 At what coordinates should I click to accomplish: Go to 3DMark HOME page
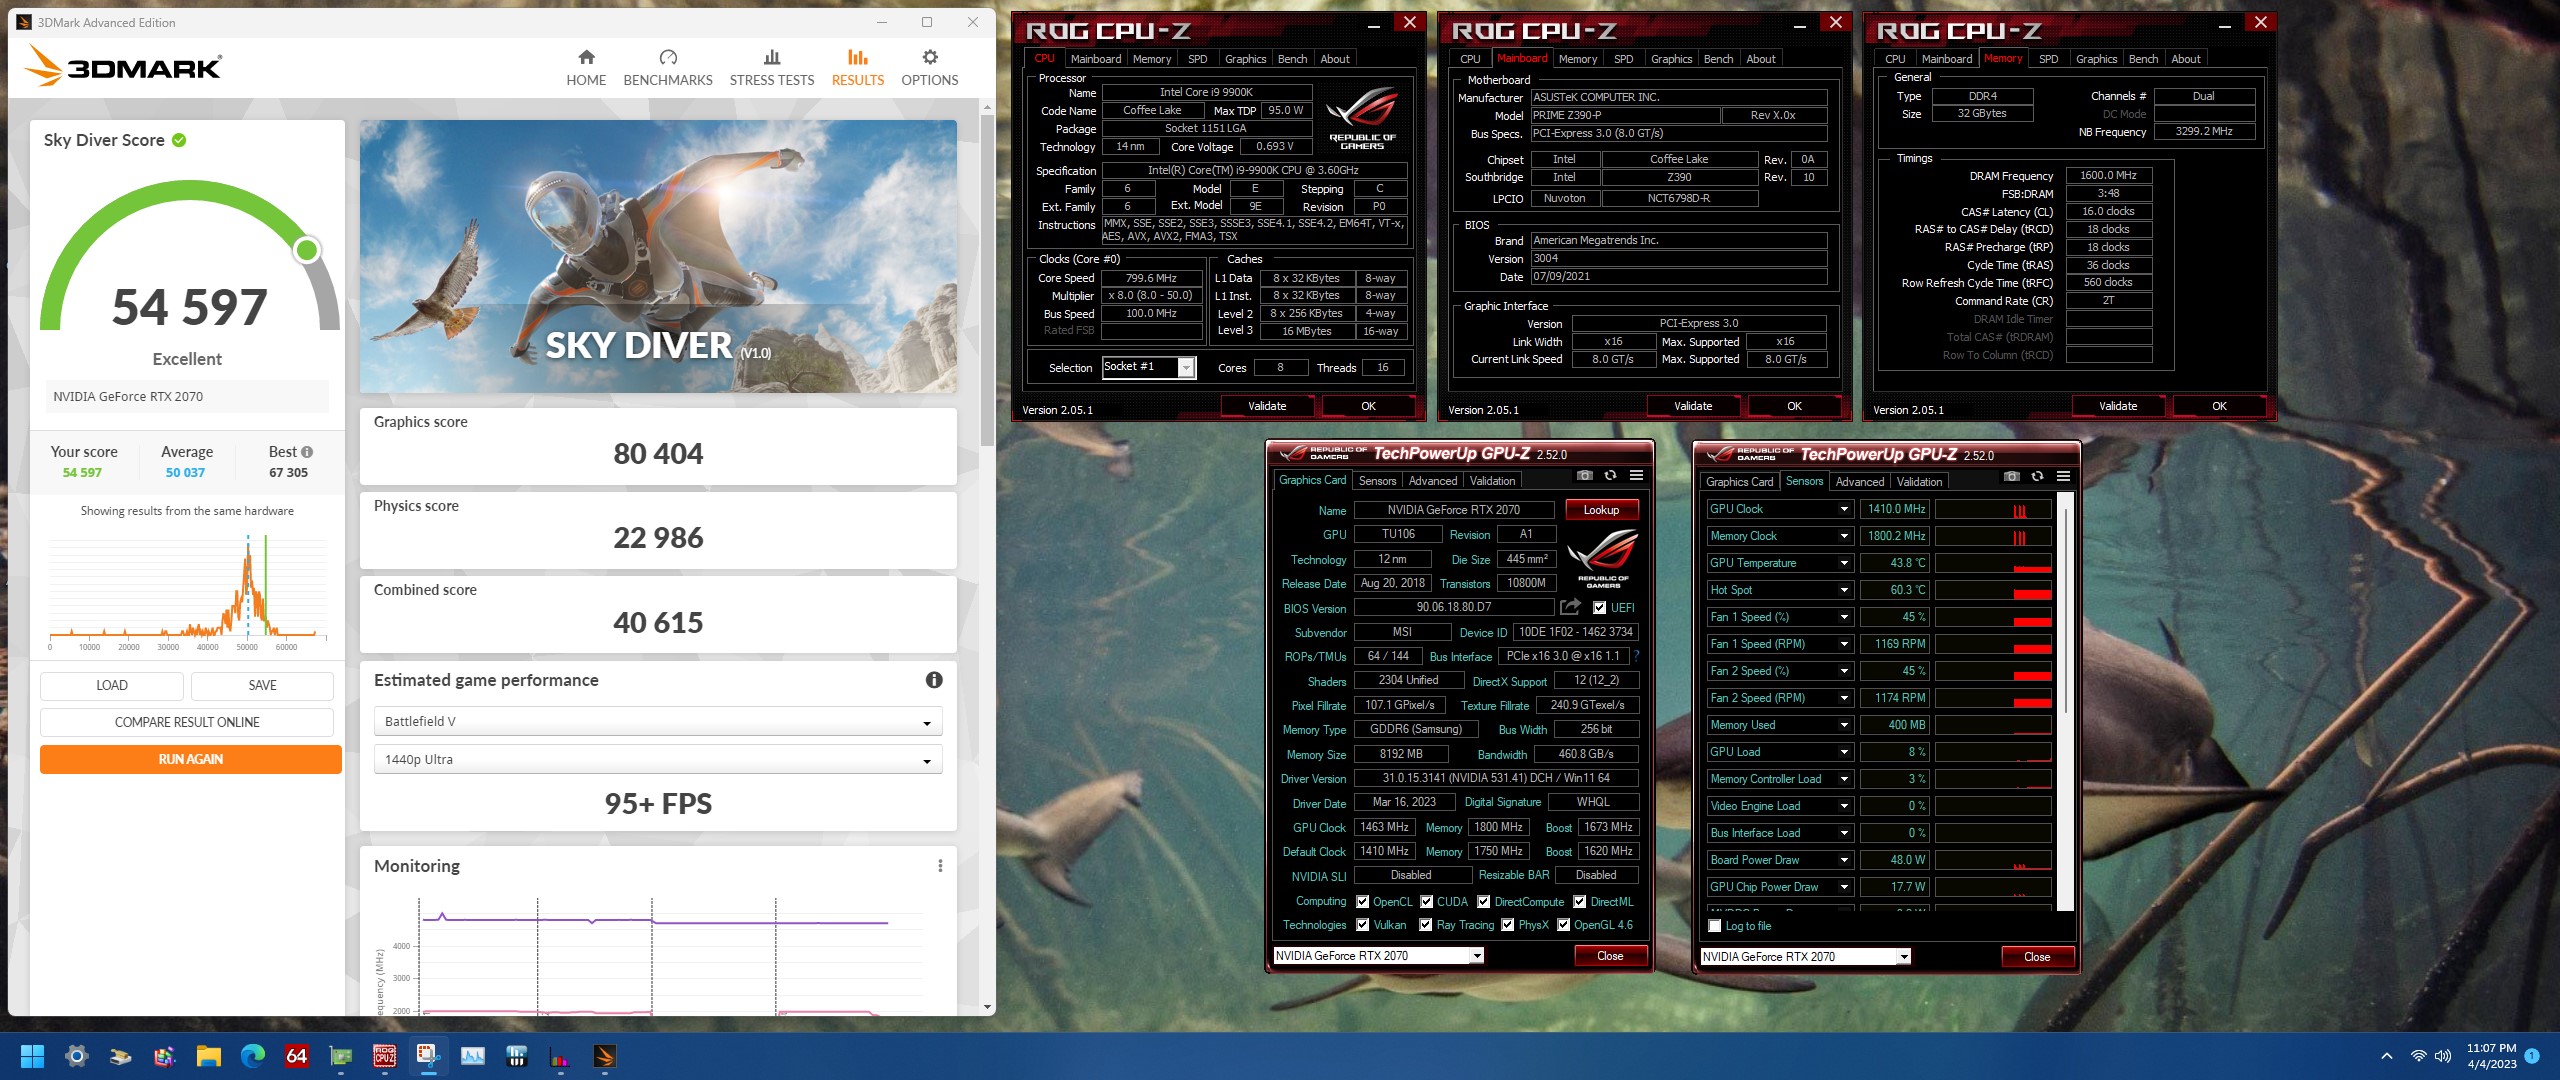(x=586, y=68)
